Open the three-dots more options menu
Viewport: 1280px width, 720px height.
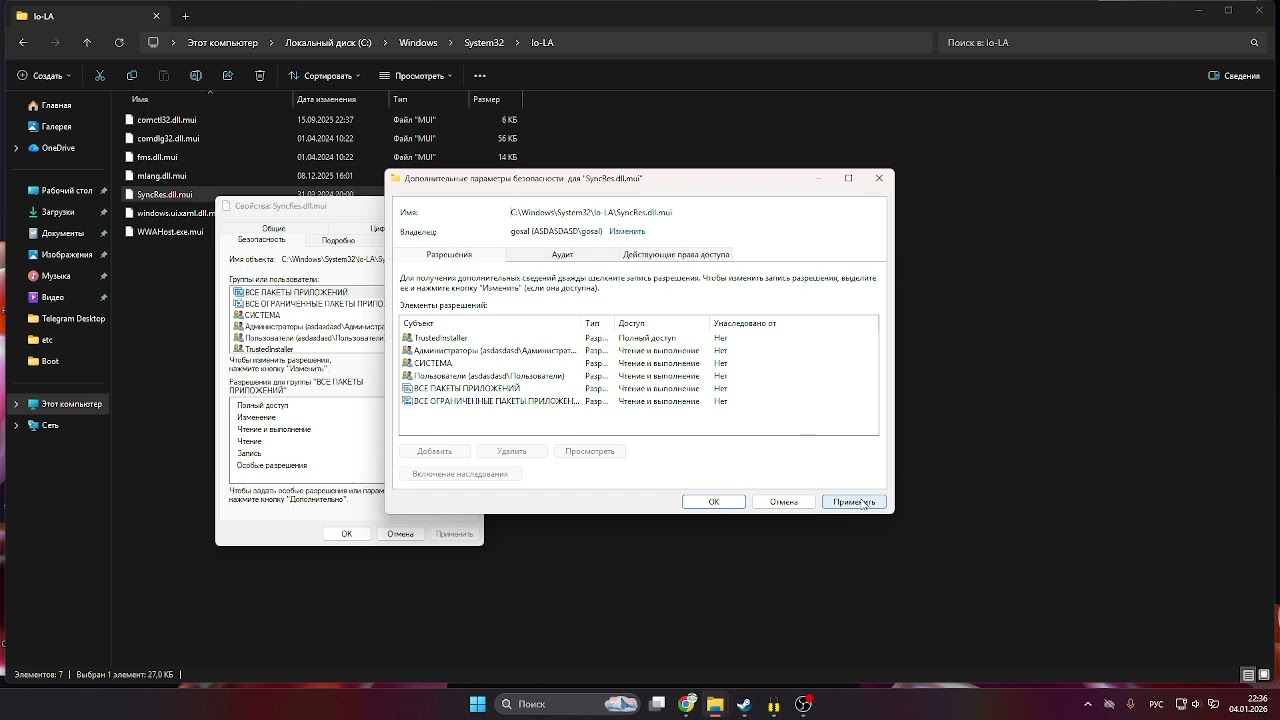(480, 75)
